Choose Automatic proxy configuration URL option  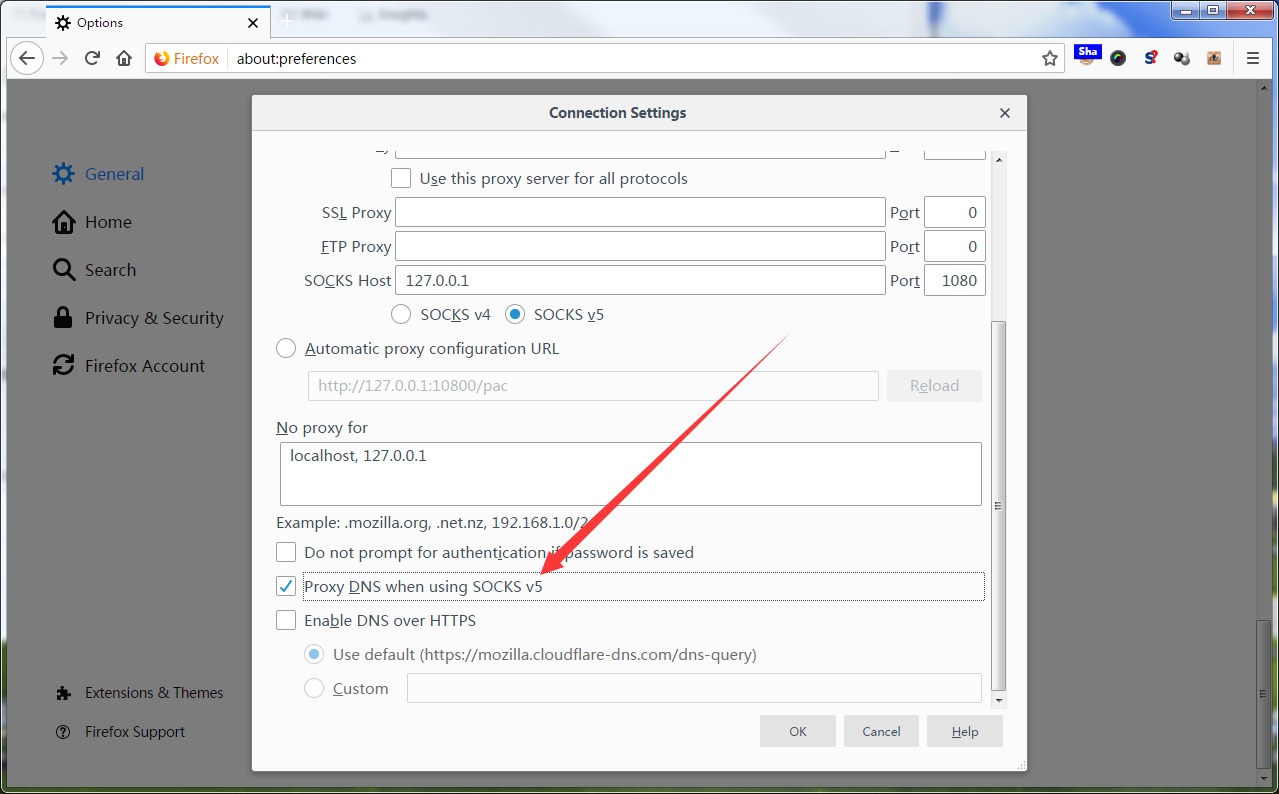coord(286,349)
